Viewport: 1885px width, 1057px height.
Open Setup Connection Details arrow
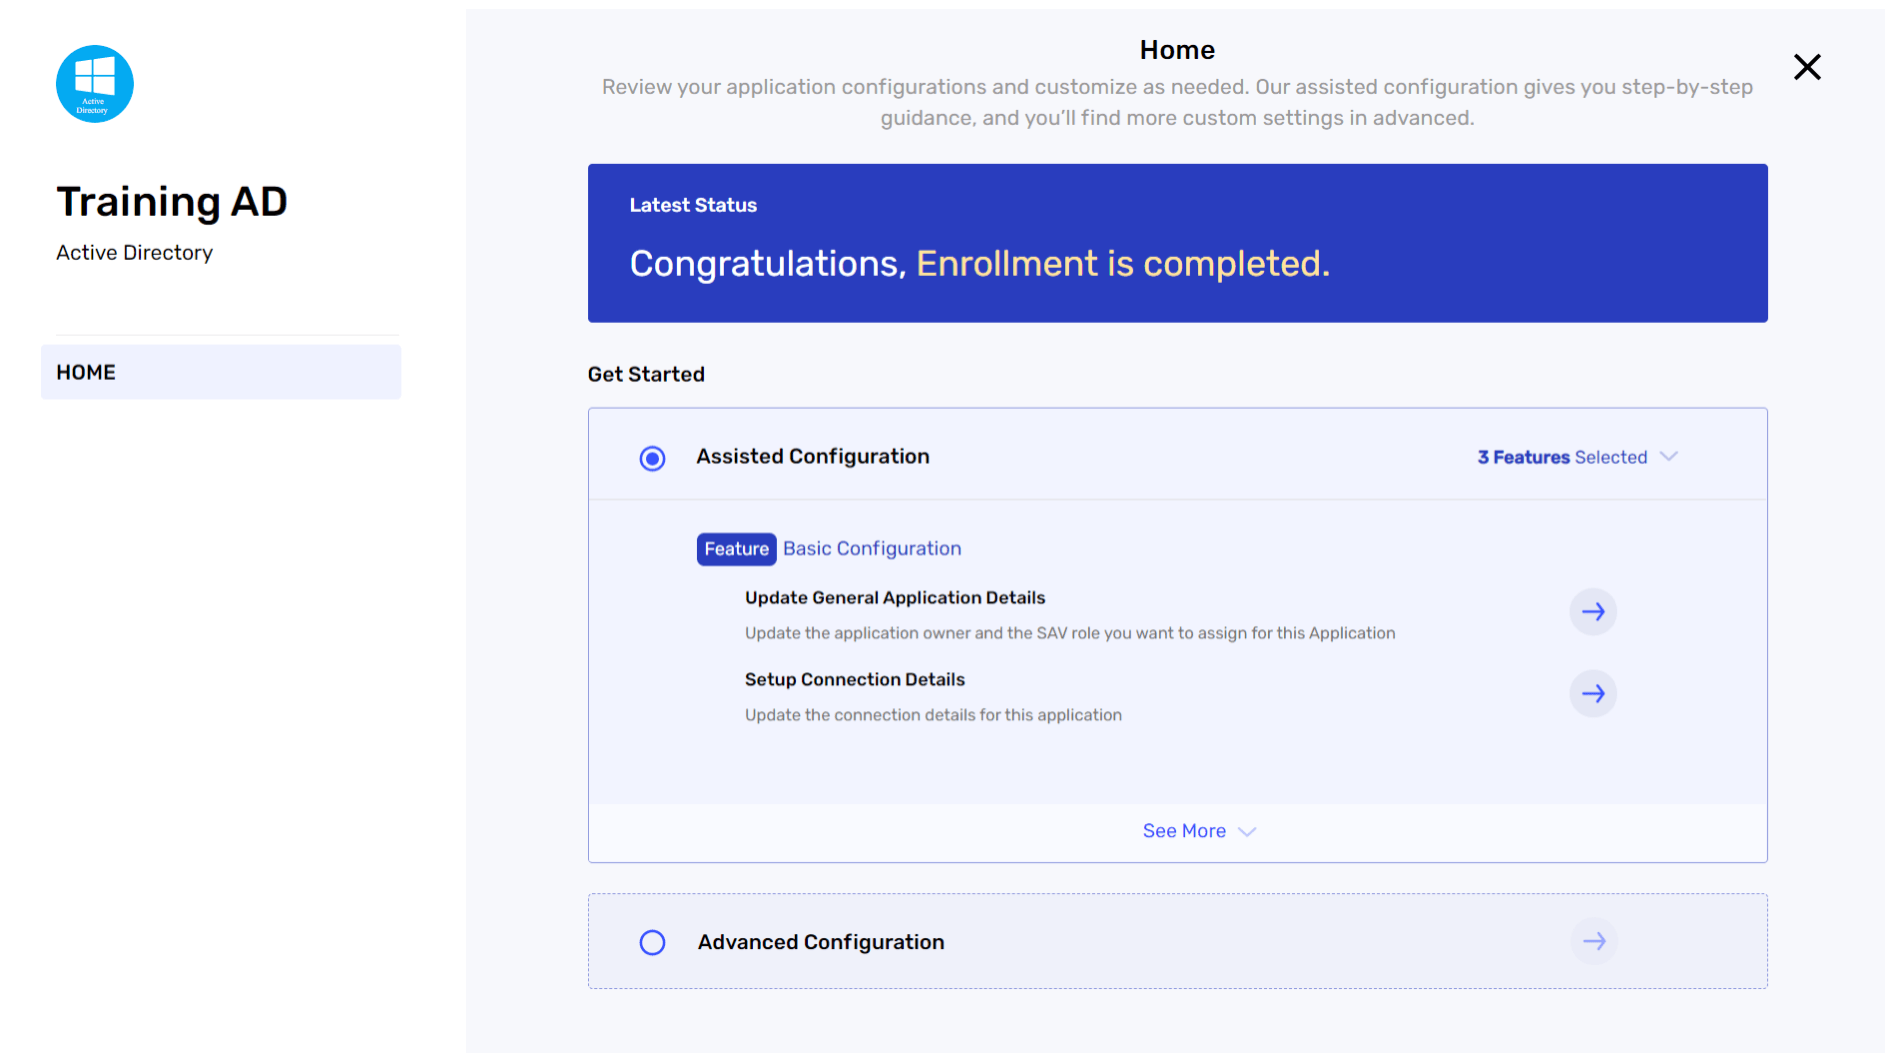pos(1593,694)
